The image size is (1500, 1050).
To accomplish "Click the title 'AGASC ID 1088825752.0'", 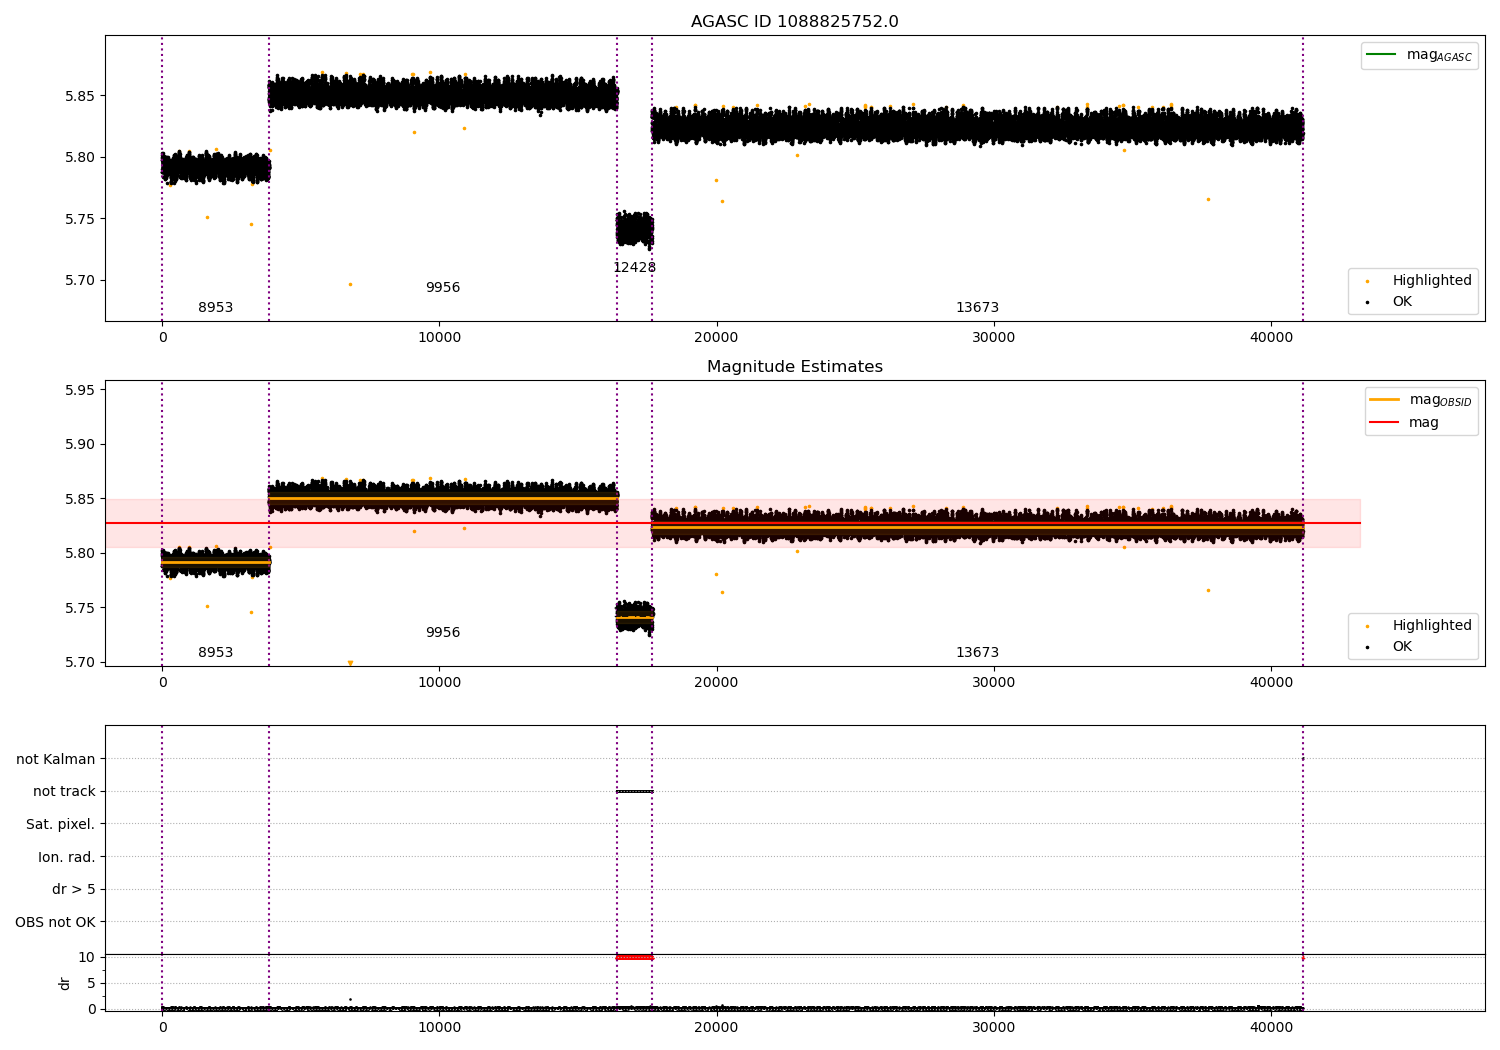I will pyautogui.click(x=794, y=22).
